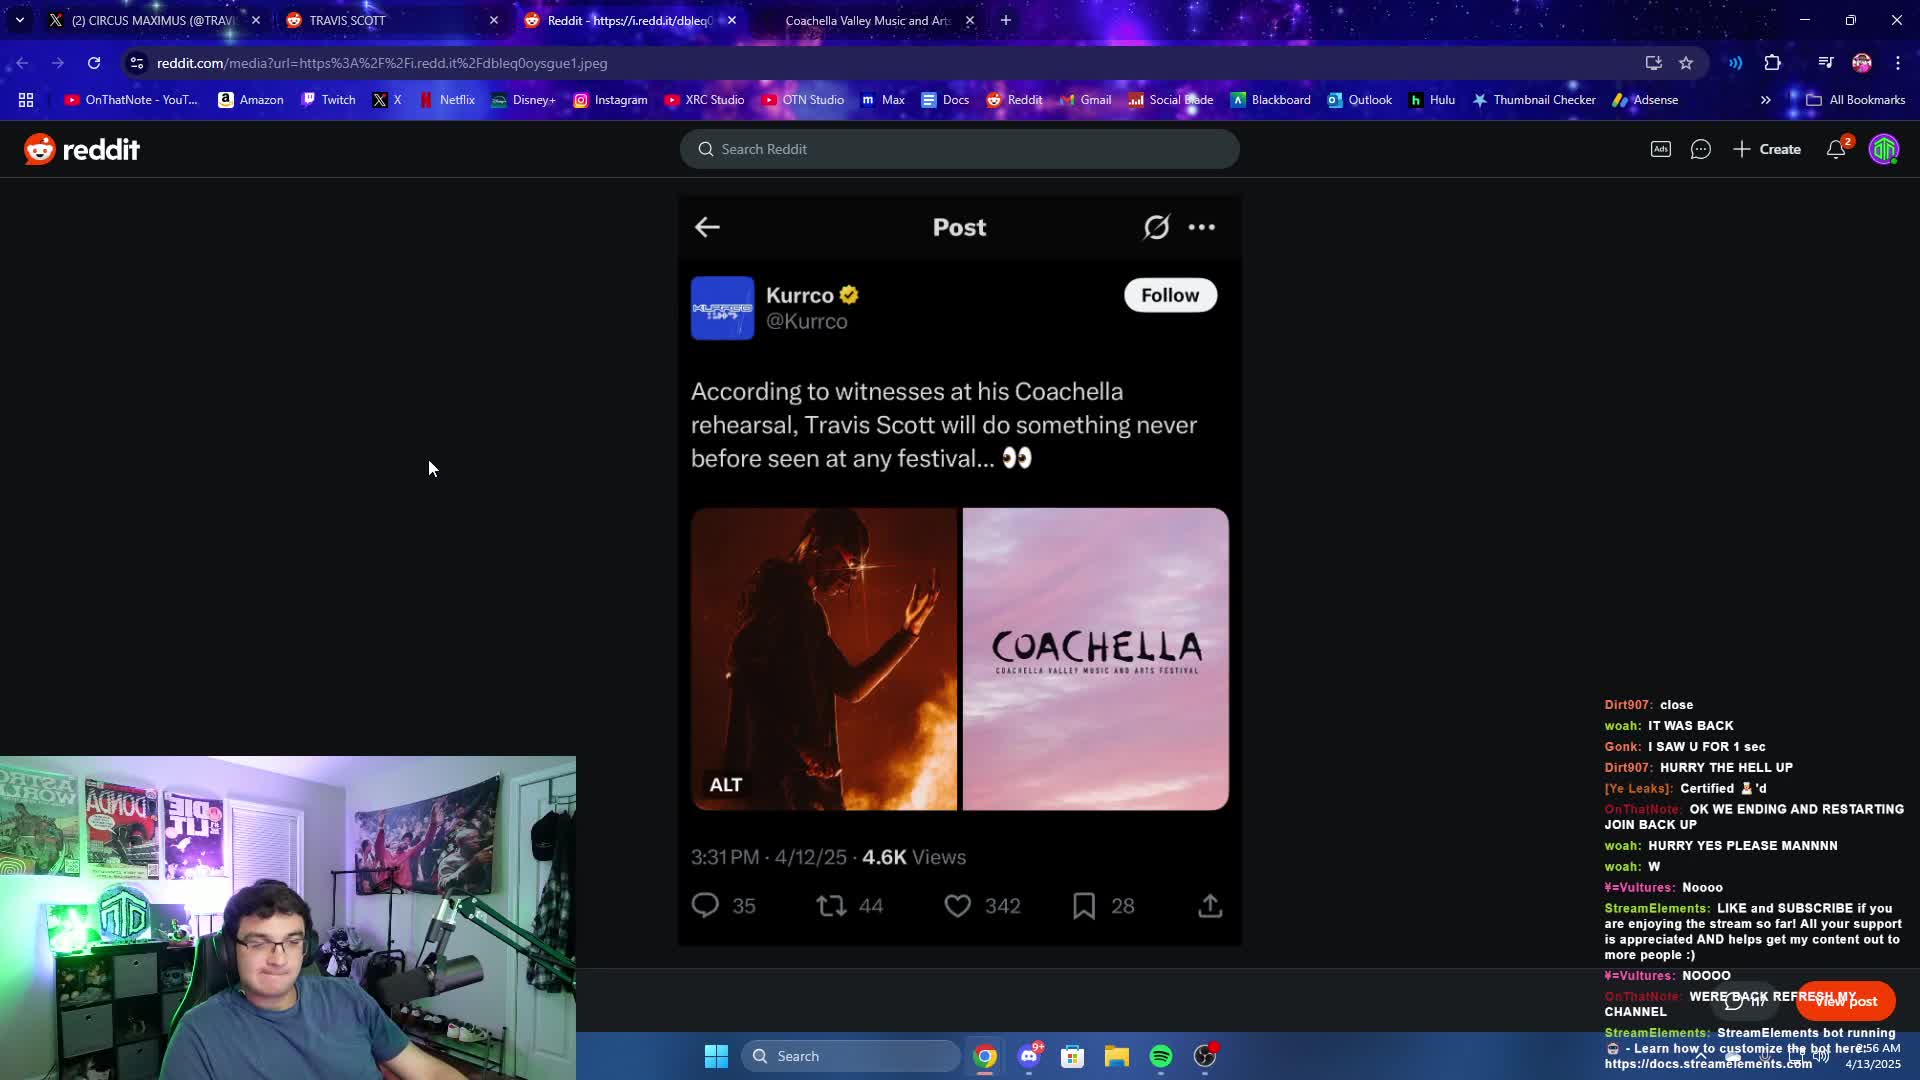Click the Search Reddit field

point(960,149)
